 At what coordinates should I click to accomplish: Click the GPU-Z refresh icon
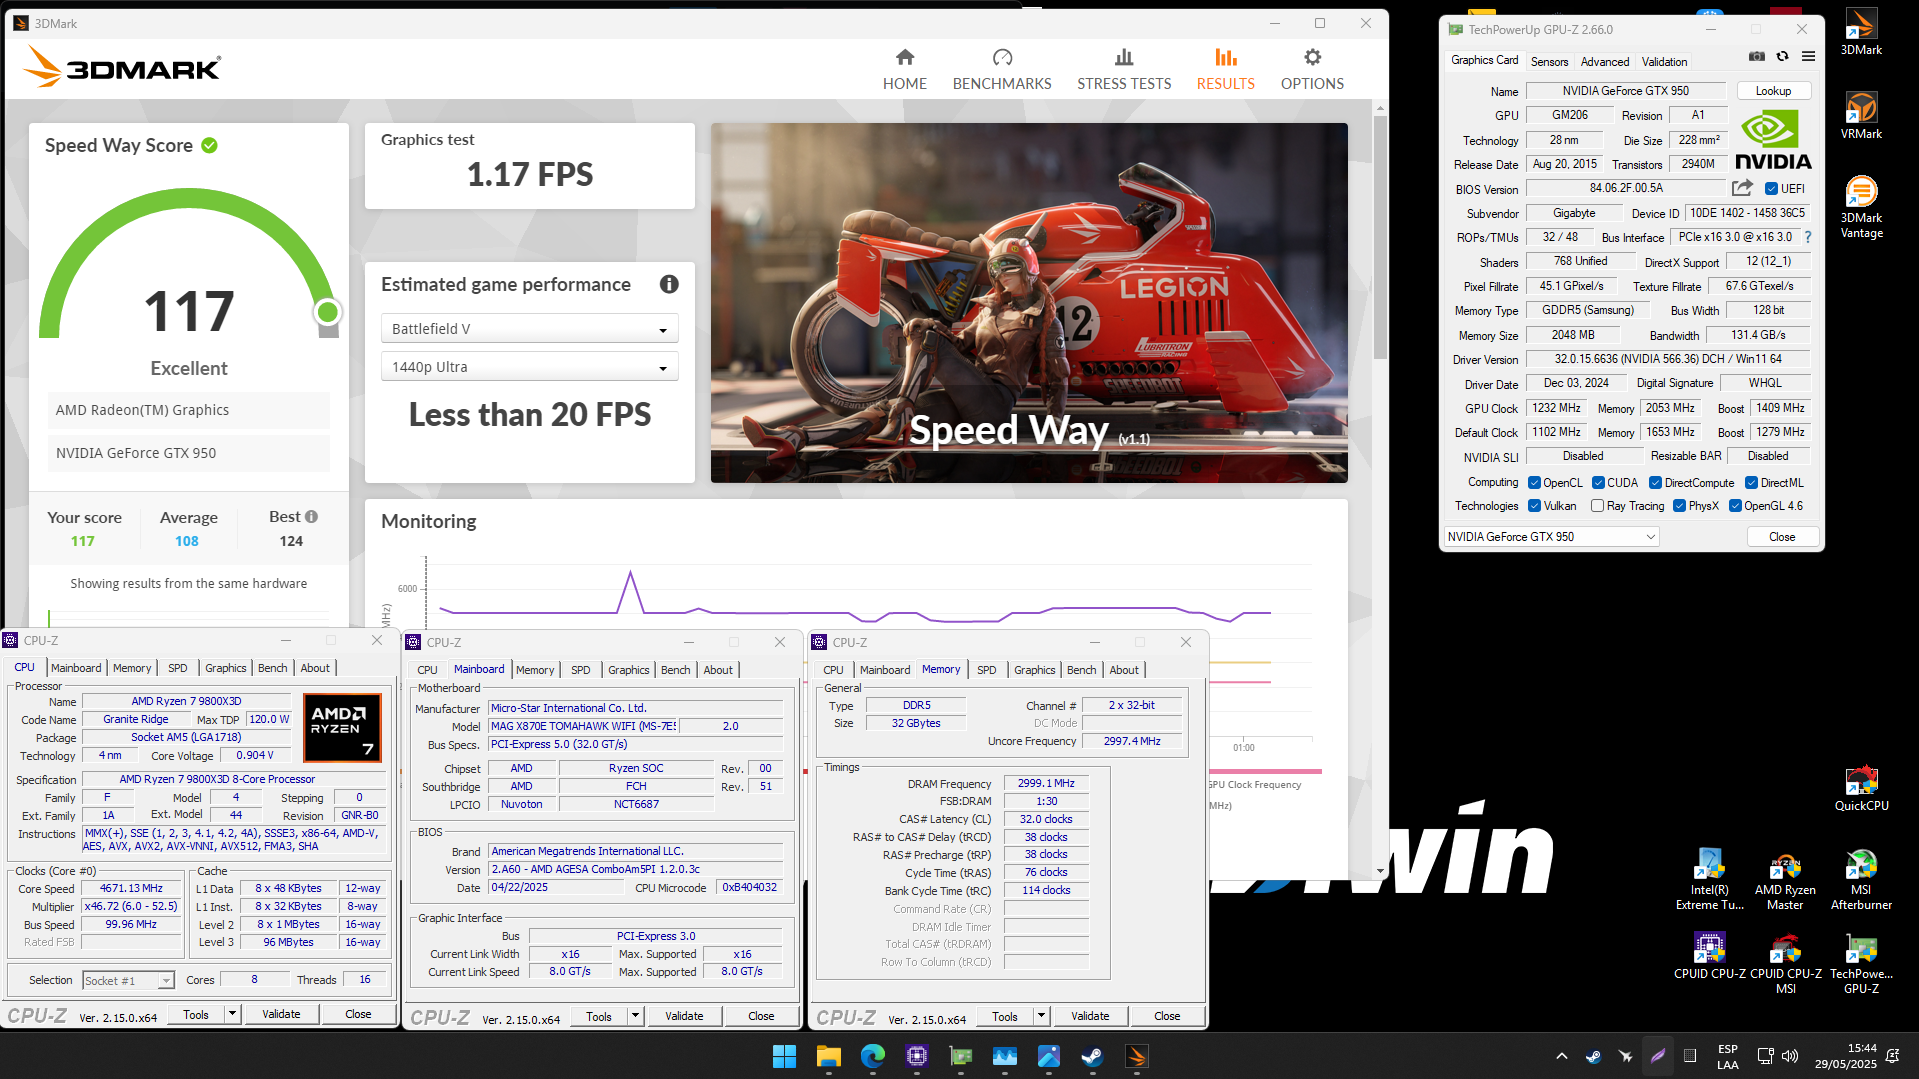(1782, 57)
